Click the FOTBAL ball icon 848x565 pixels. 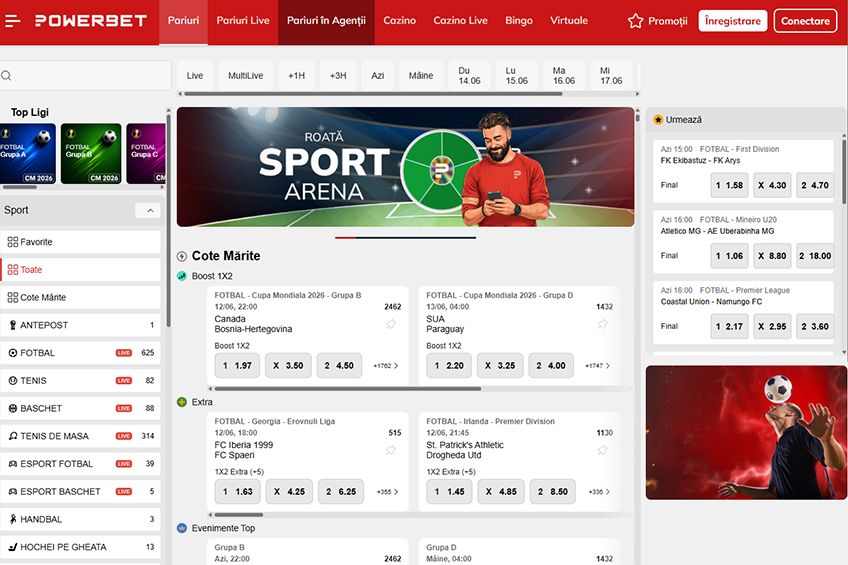tap(13, 353)
